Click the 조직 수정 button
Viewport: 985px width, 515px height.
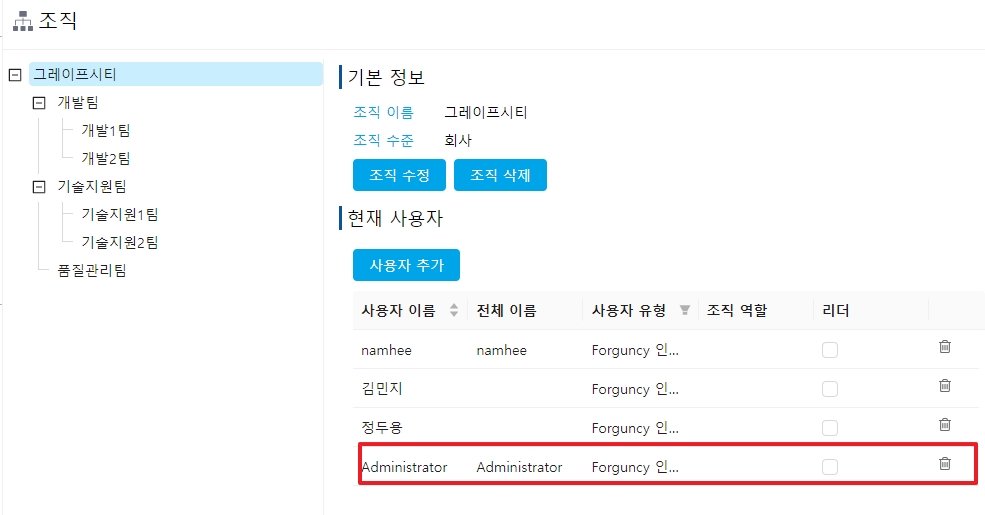click(x=399, y=175)
